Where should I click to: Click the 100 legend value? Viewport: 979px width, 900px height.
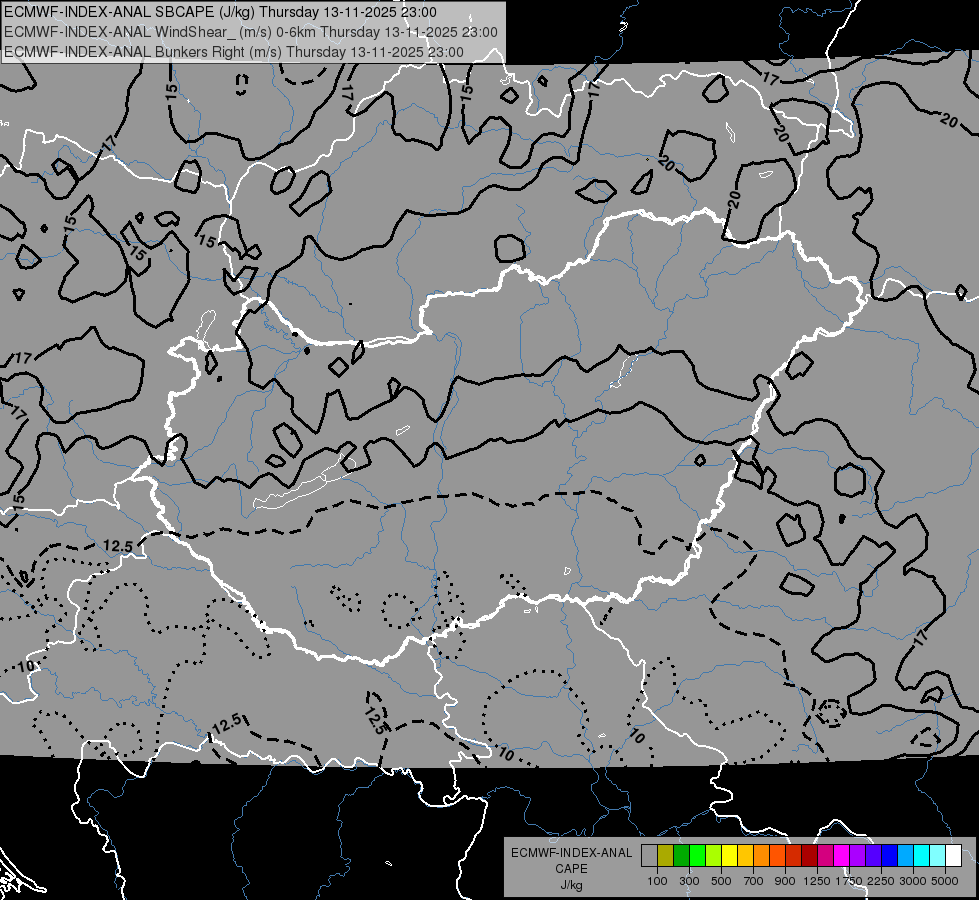(657, 881)
